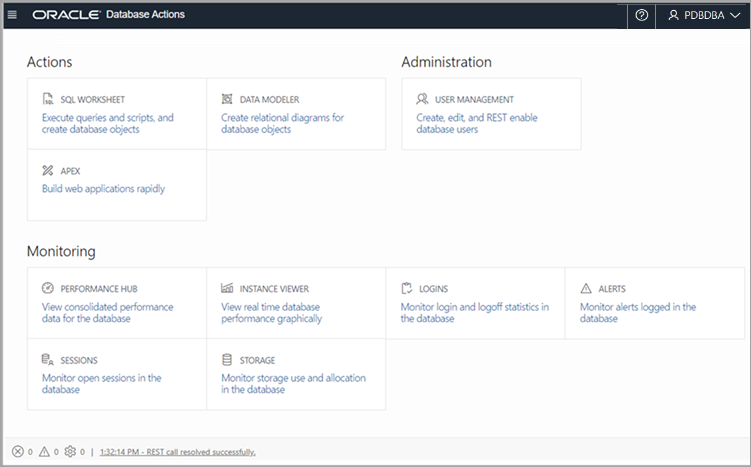The image size is (751, 467).
Task: Click the warnings count icon in status bar
Action: click(x=44, y=452)
